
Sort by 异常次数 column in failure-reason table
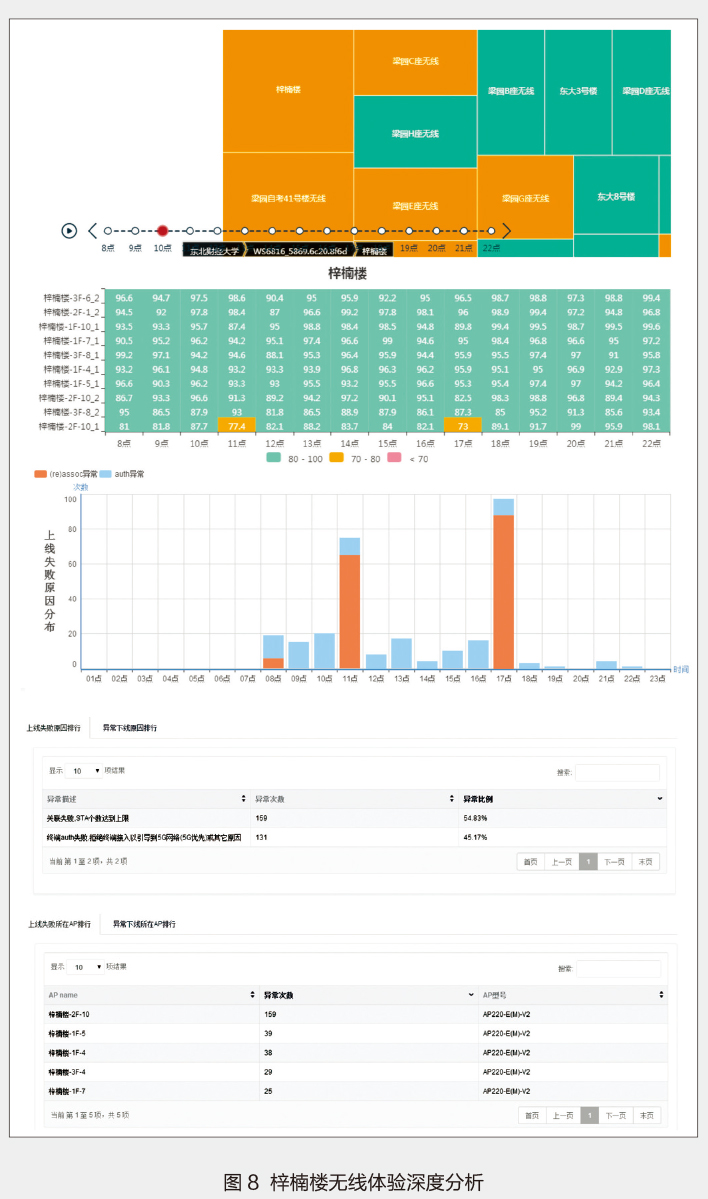click(354, 799)
